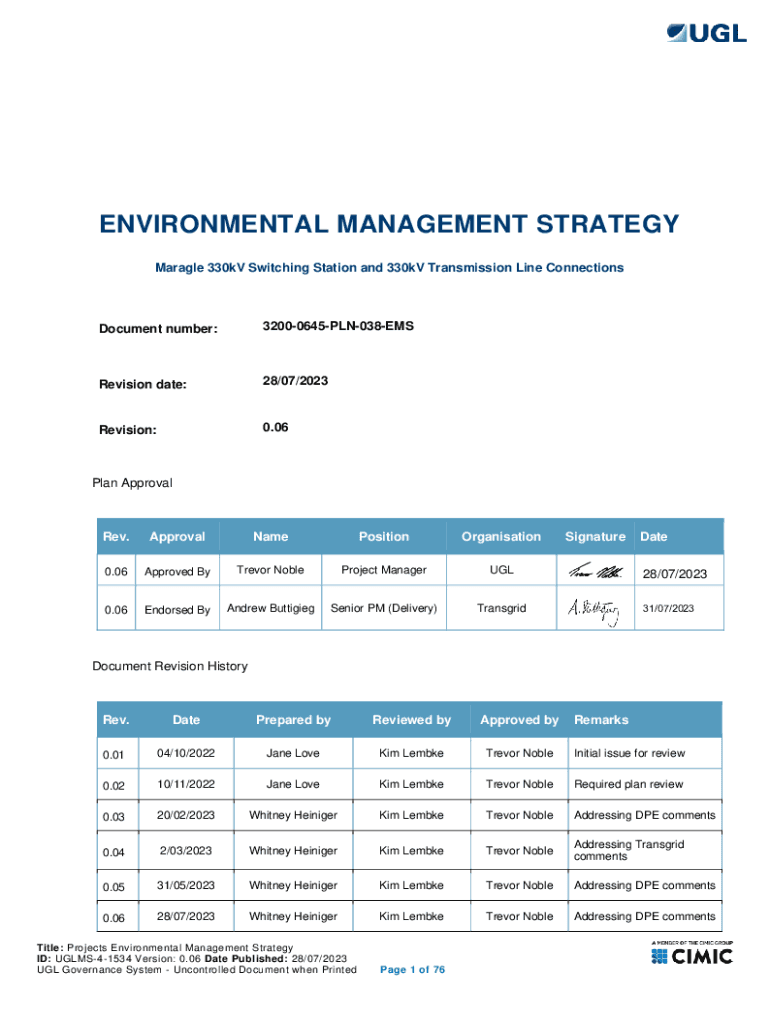Click the Maragle 330kV Switching Station subtitle
Image resolution: width=770 pixels, height=1024 pixels.
point(389,268)
